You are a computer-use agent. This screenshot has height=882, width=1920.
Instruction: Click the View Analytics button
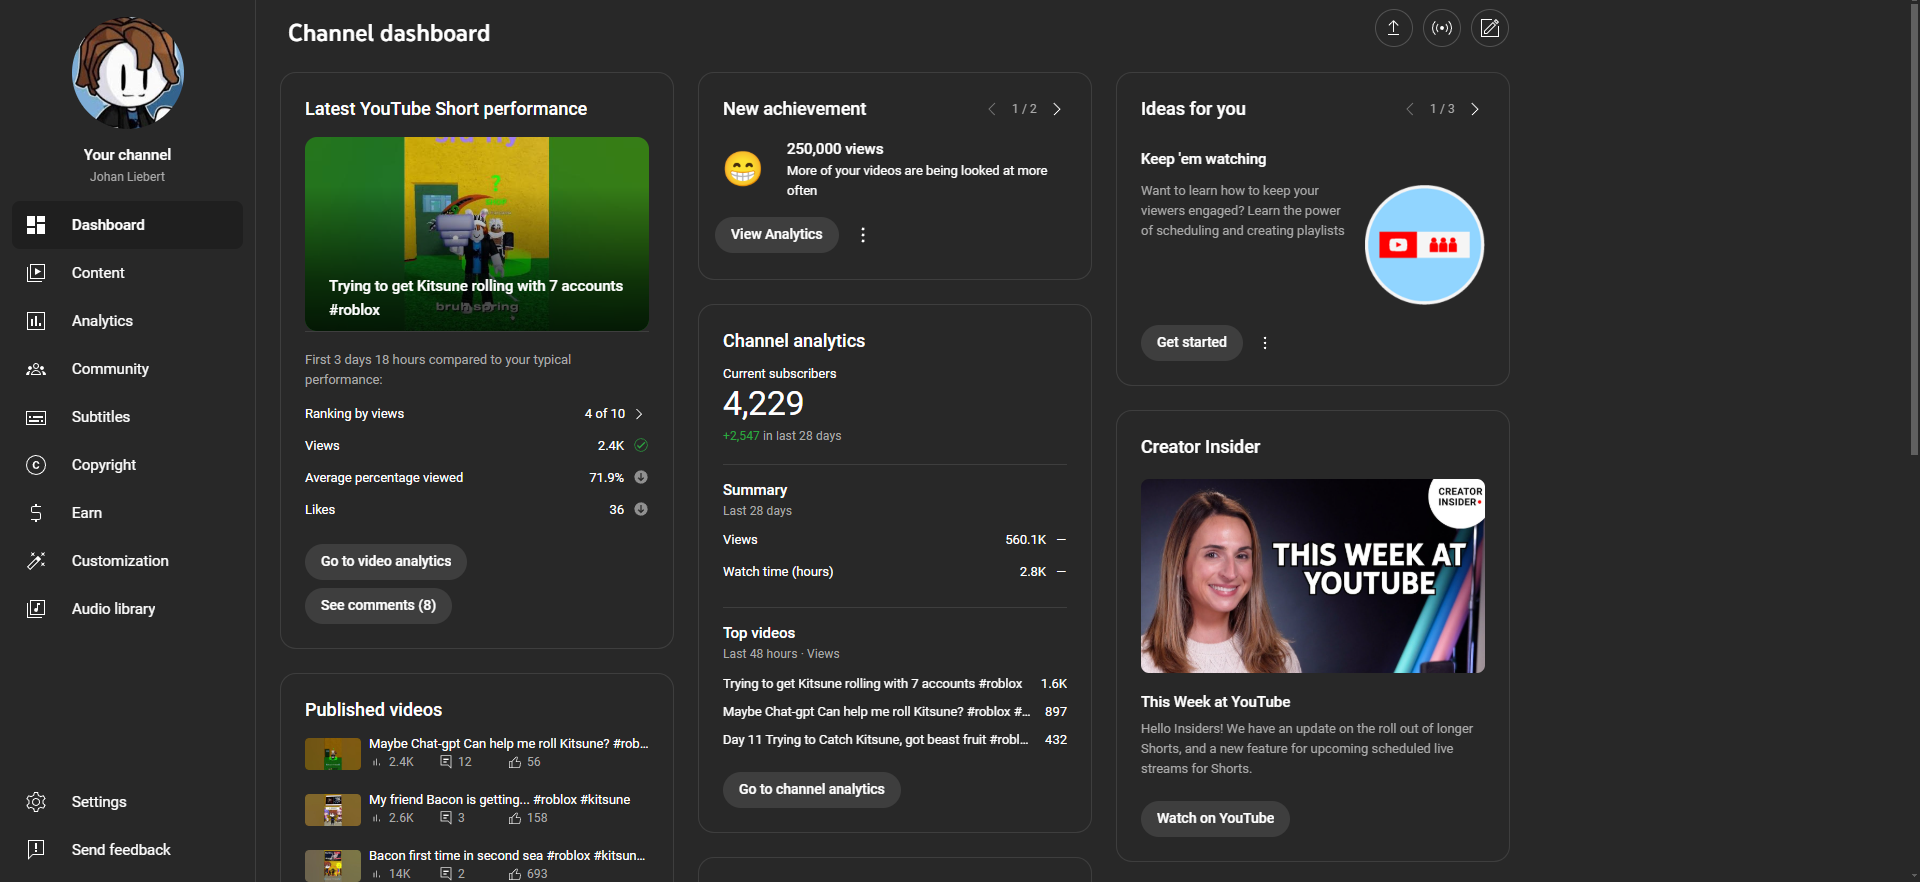click(x=776, y=235)
